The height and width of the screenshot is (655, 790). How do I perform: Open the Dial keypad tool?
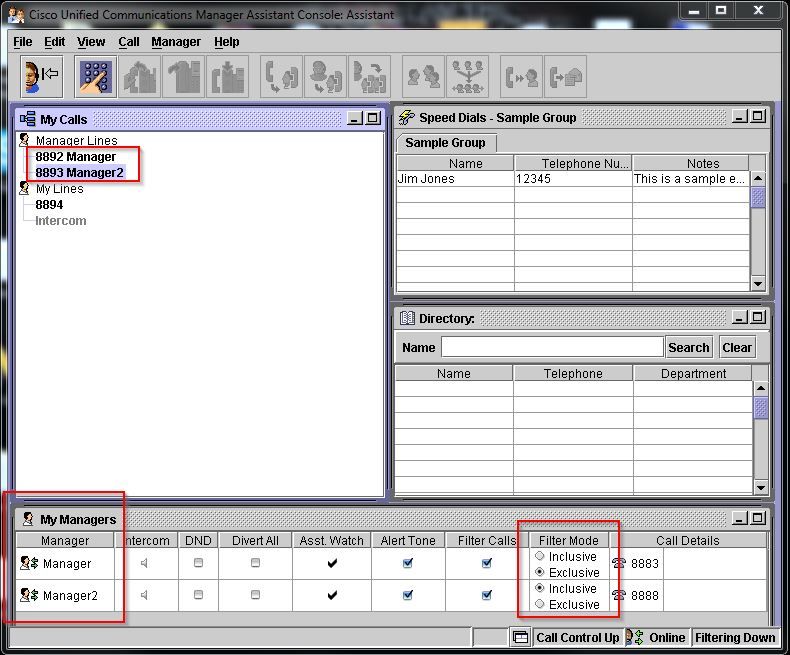point(96,77)
